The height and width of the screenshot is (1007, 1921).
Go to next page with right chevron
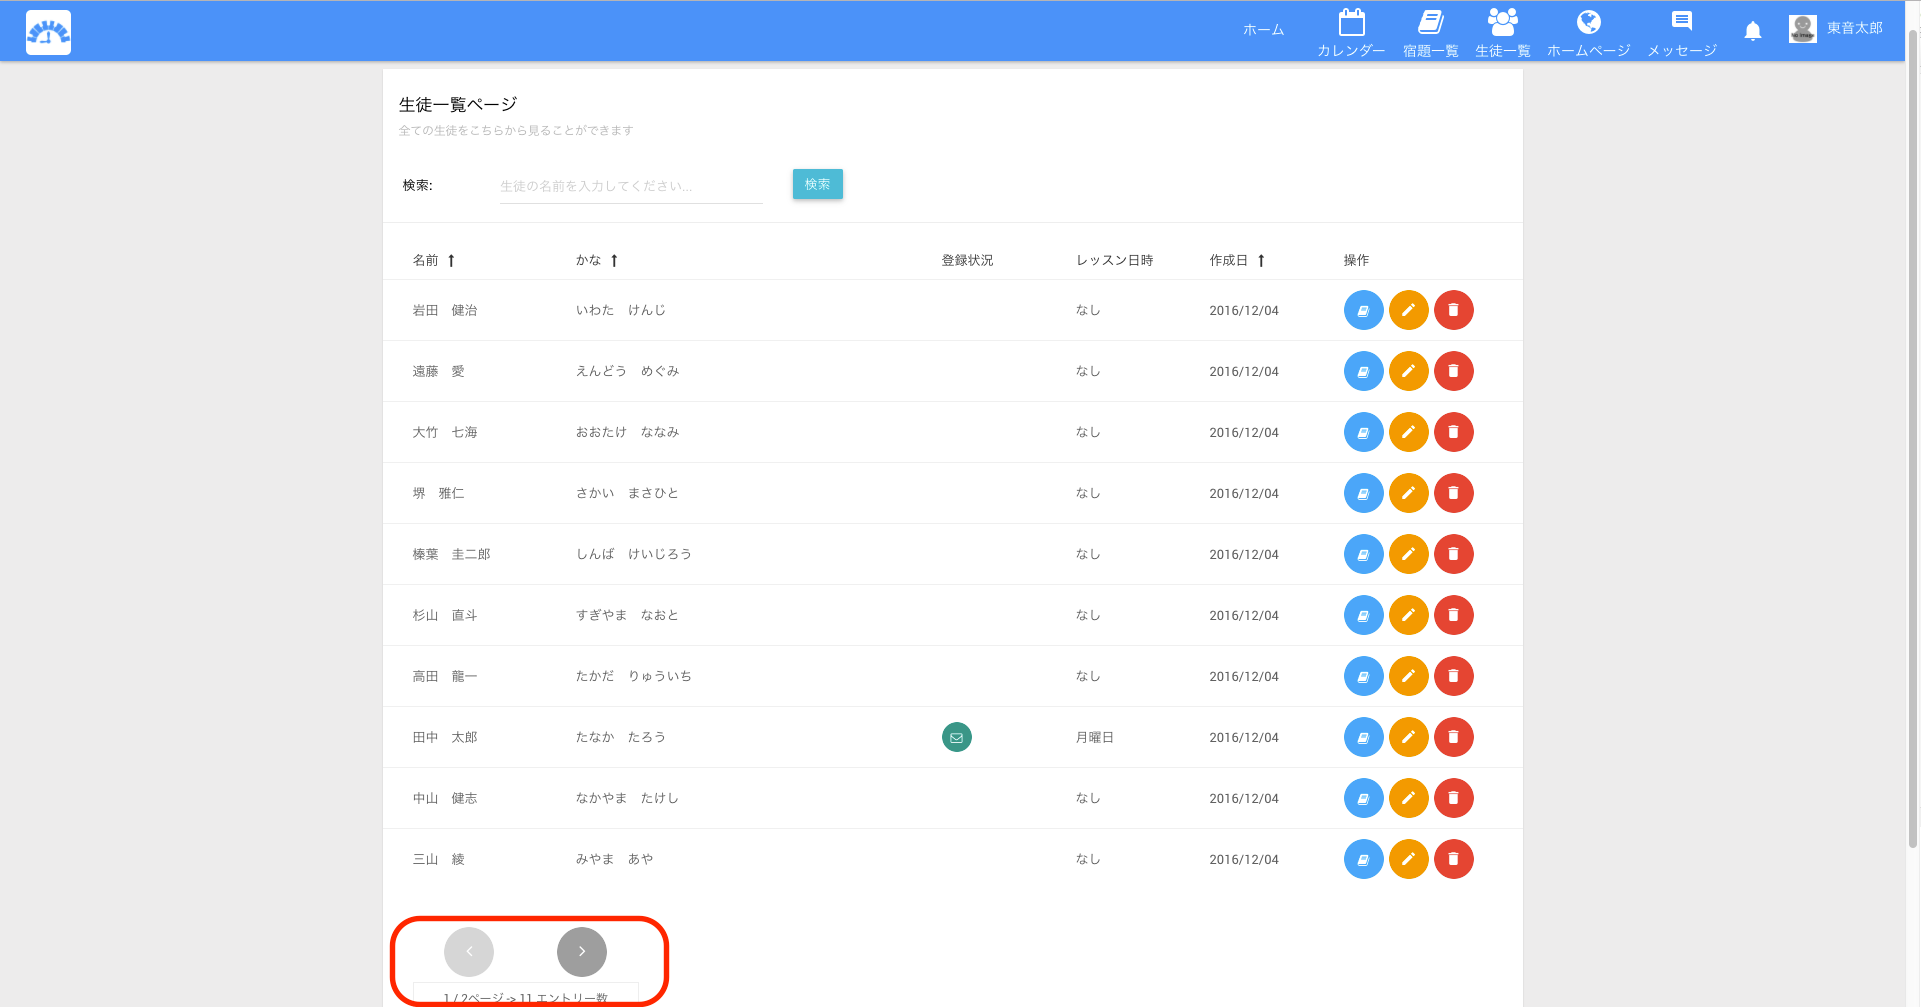click(x=581, y=951)
